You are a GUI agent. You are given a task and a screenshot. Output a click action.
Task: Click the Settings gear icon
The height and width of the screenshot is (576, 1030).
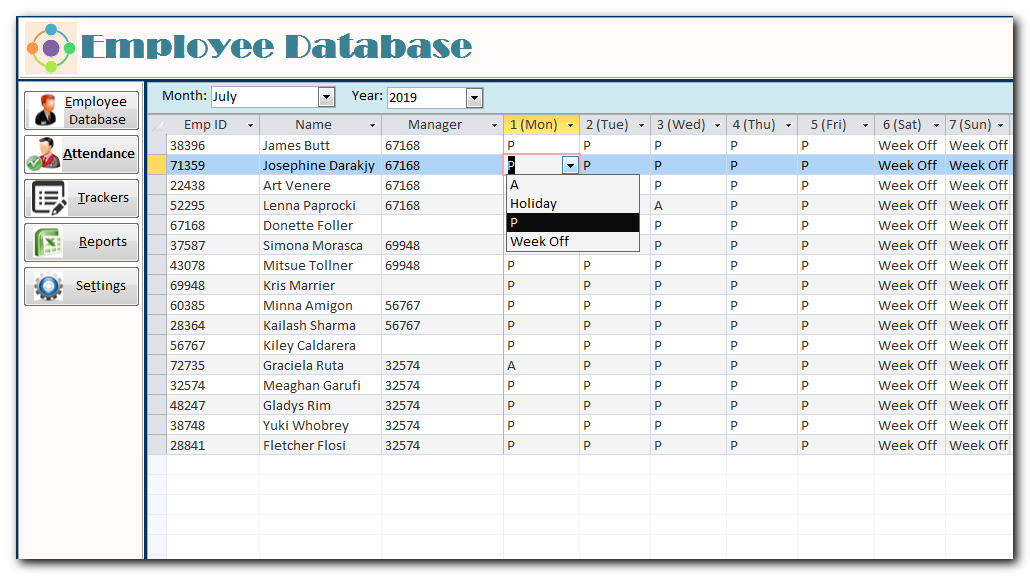(49, 286)
